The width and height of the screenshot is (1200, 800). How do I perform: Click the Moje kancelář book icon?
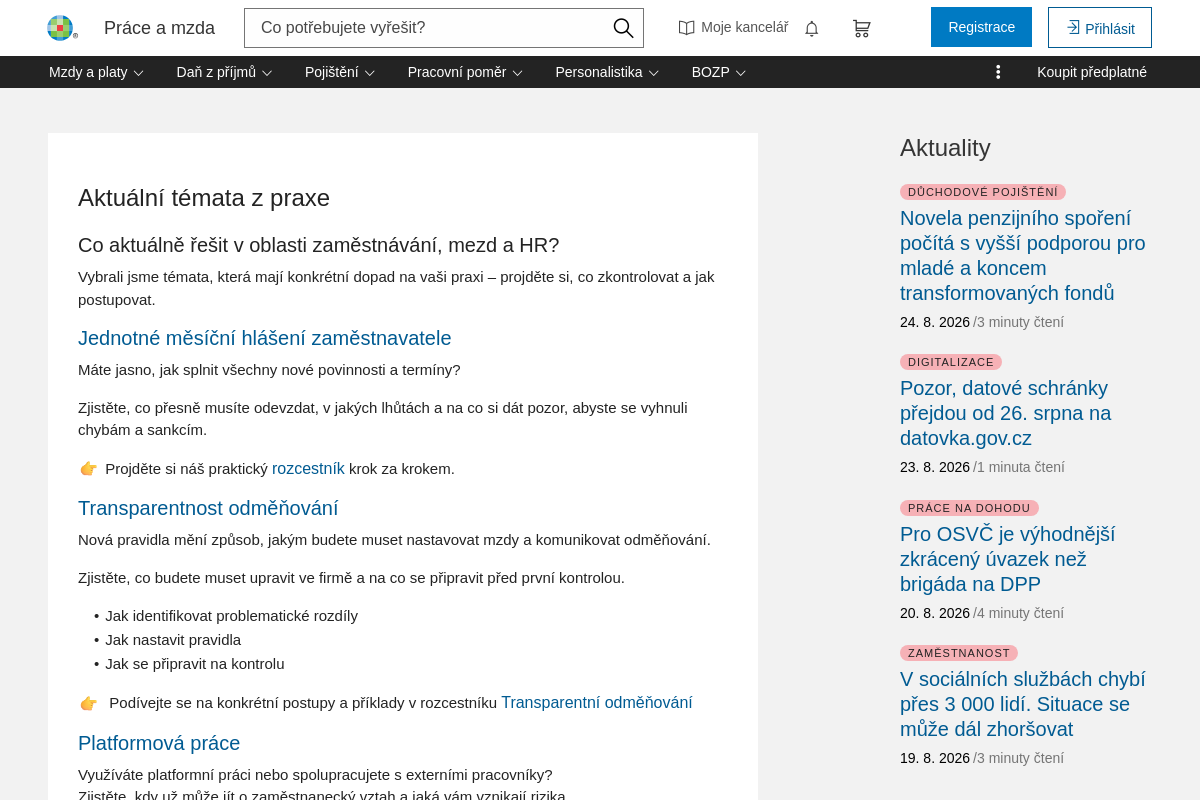686,28
